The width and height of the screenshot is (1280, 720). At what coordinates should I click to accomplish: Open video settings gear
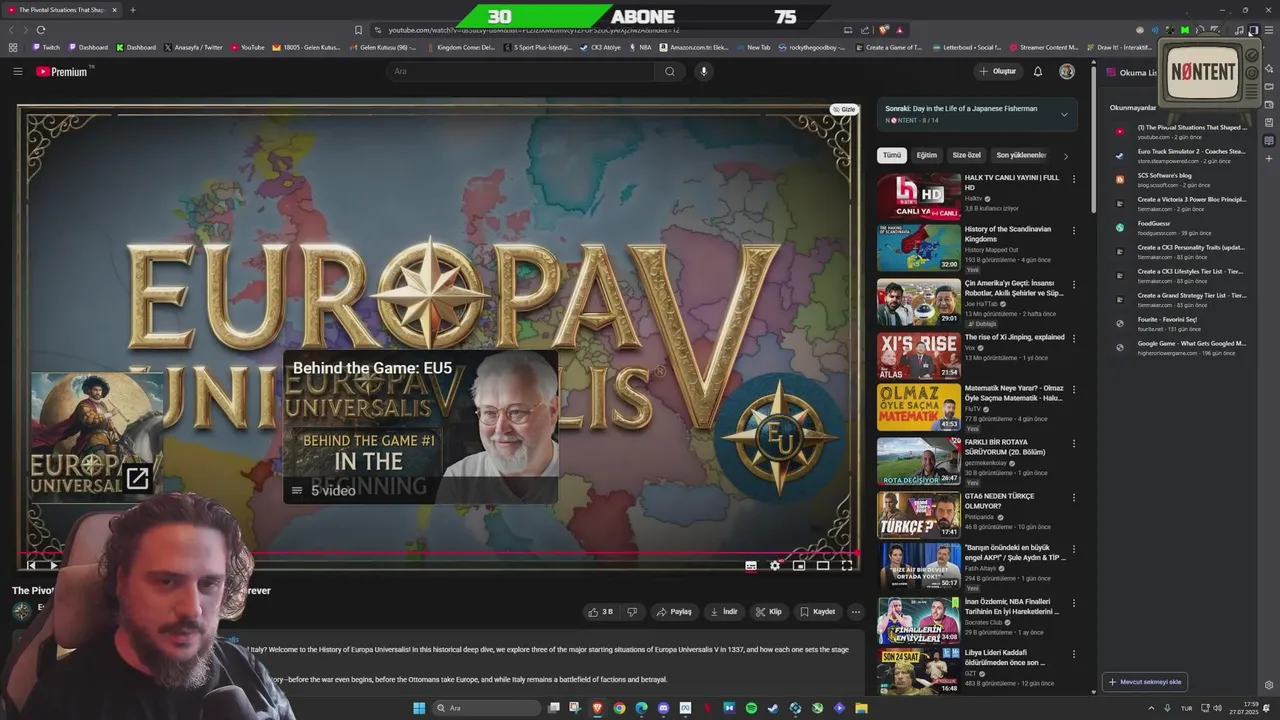(775, 566)
